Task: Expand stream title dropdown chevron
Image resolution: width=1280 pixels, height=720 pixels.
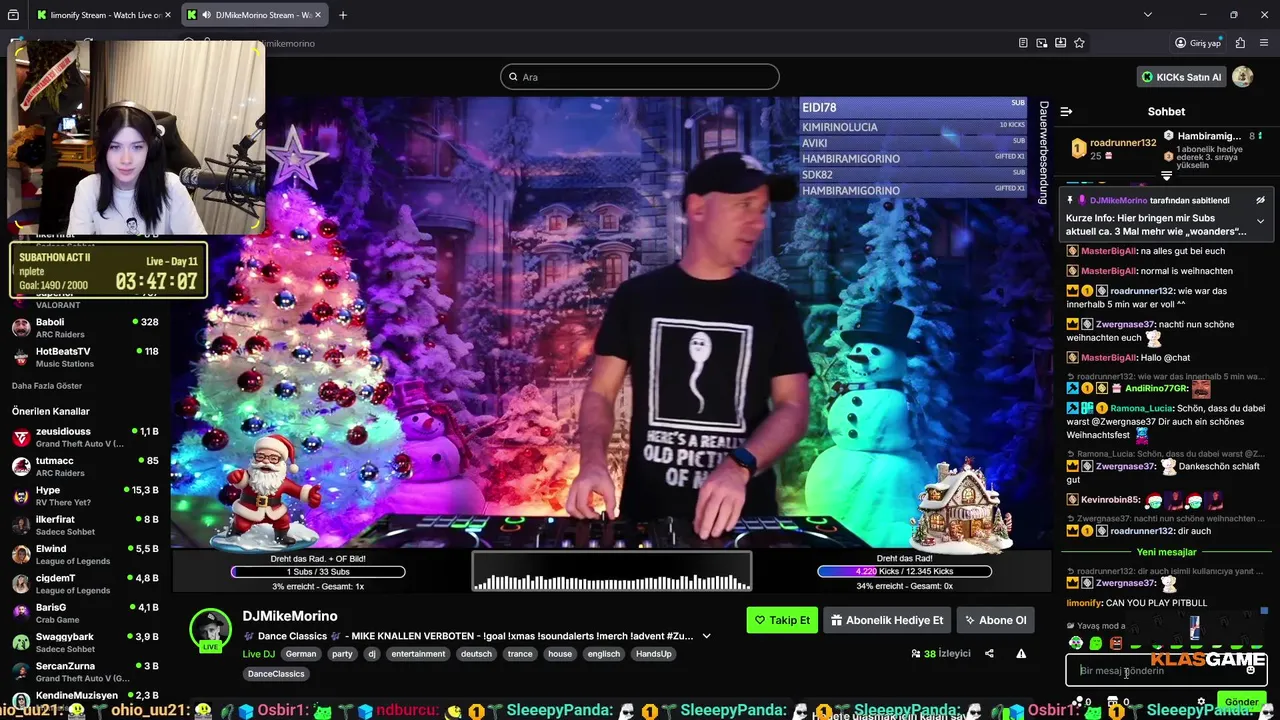Action: click(x=706, y=636)
